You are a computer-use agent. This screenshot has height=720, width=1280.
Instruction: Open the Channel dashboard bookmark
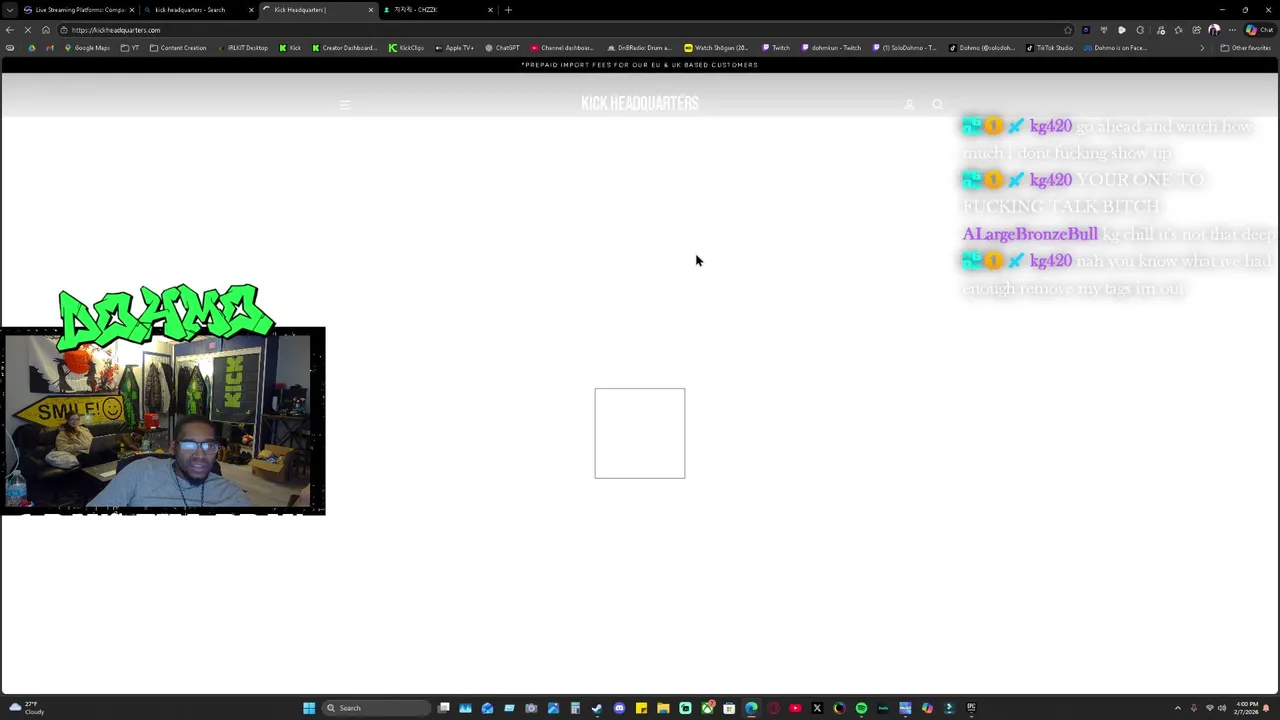tap(562, 48)
